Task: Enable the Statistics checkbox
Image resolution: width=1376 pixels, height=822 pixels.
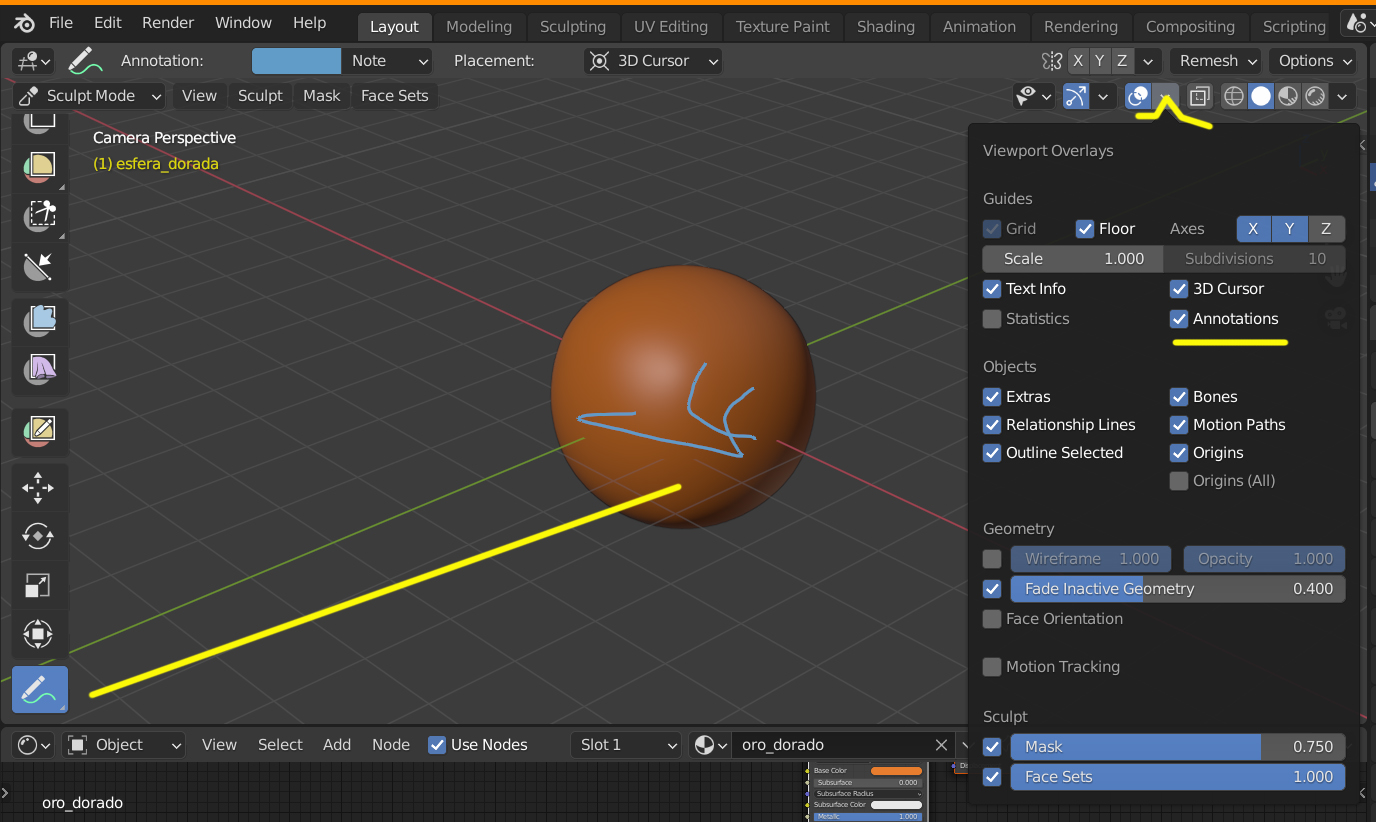Action: coord(992,319)
